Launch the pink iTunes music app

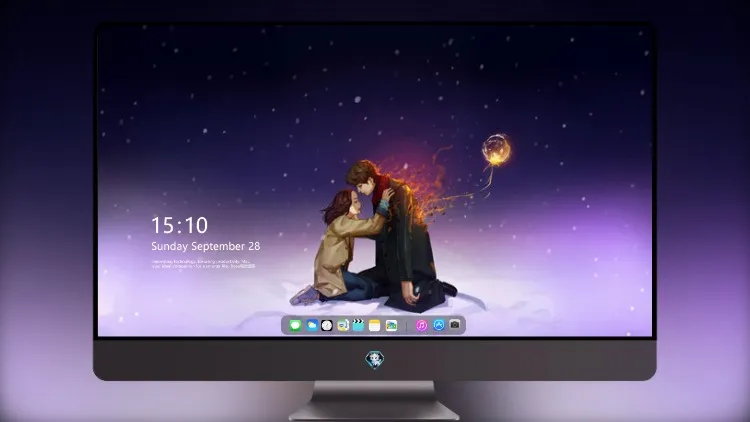pos(421,325)
